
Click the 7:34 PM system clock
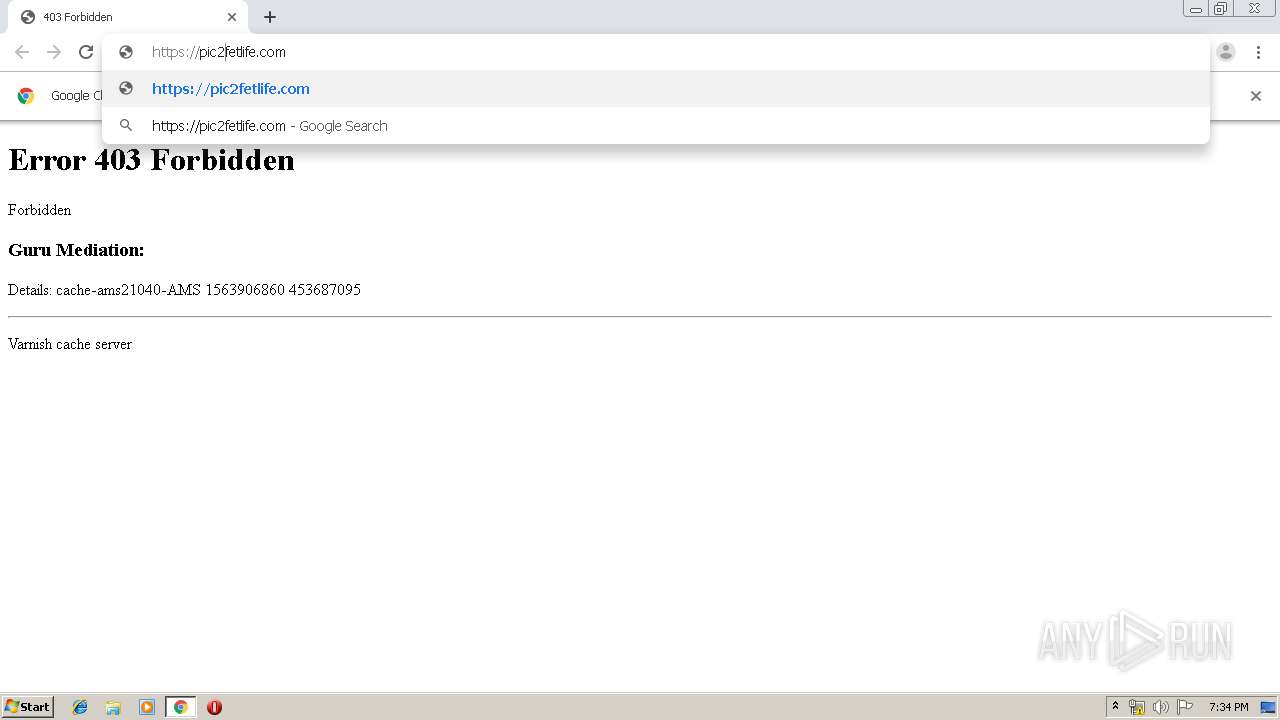click(x=1228, y=707)
